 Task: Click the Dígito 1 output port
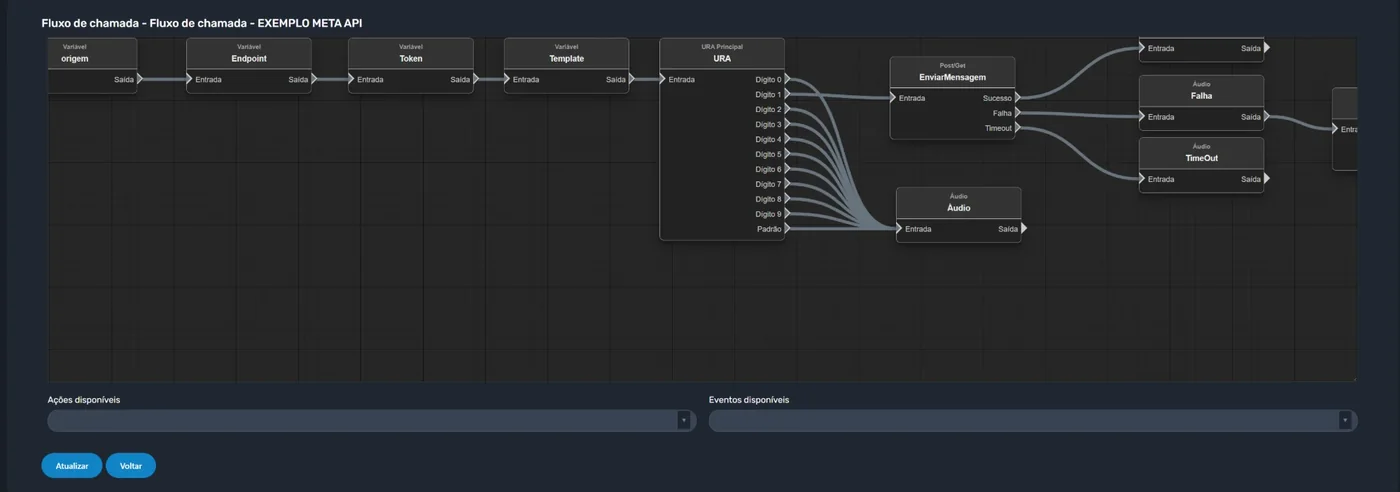point(789,94)
